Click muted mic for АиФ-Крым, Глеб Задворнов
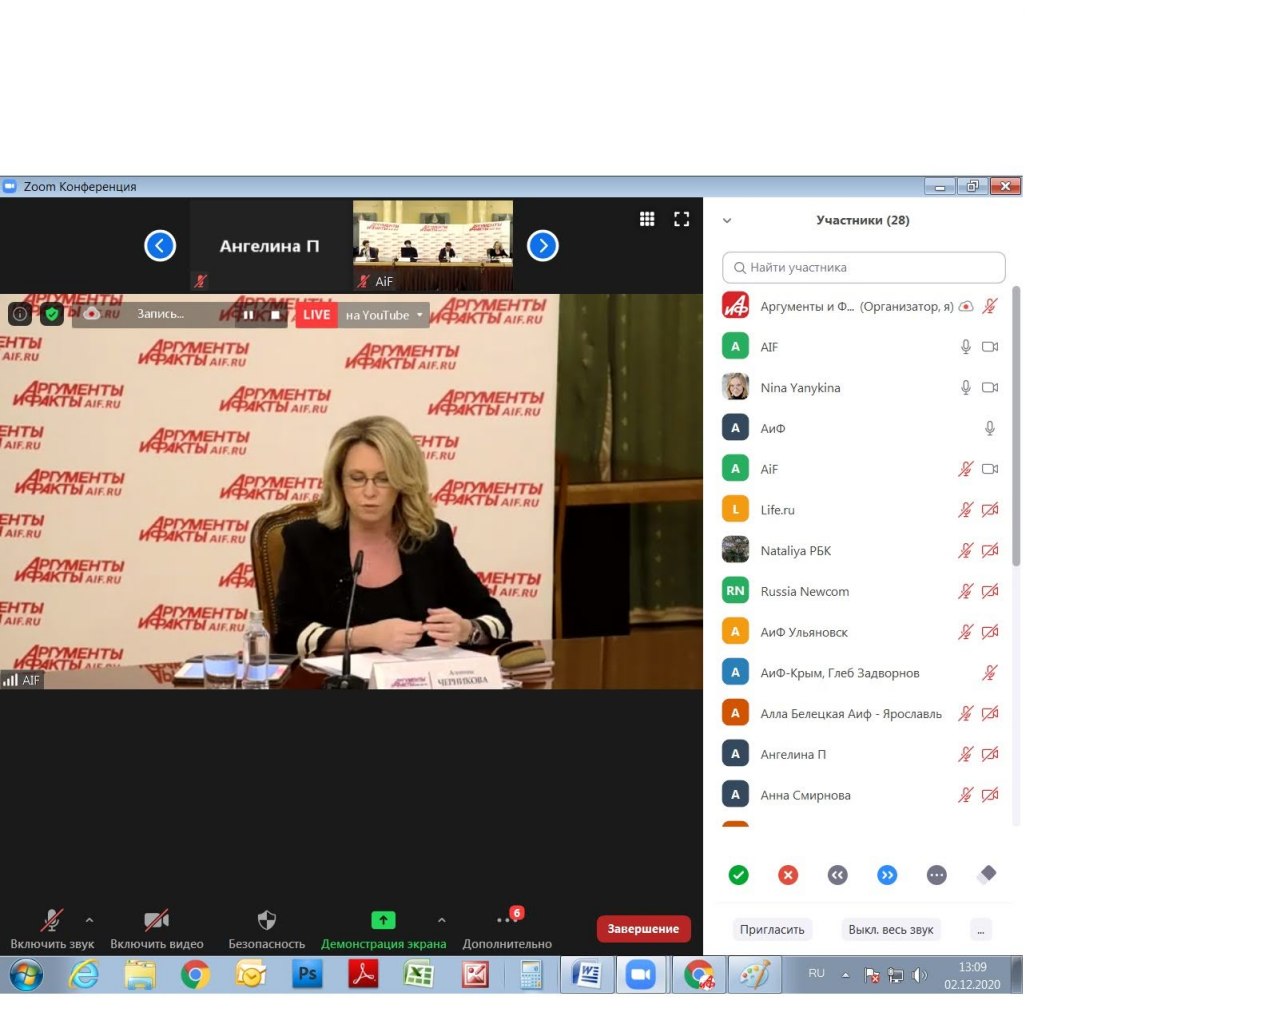 990,673
